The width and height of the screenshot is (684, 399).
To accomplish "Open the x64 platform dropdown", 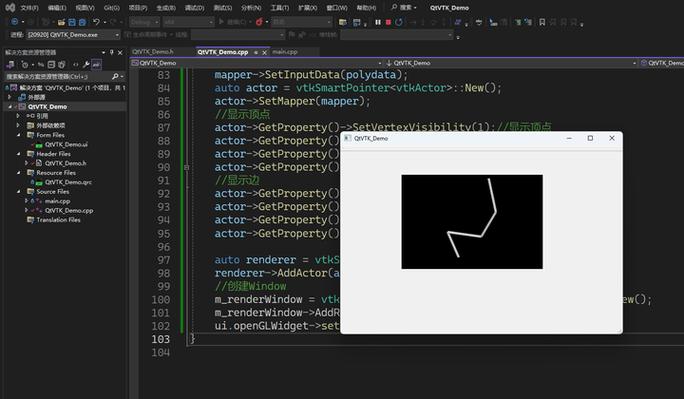I will [188, 22].
